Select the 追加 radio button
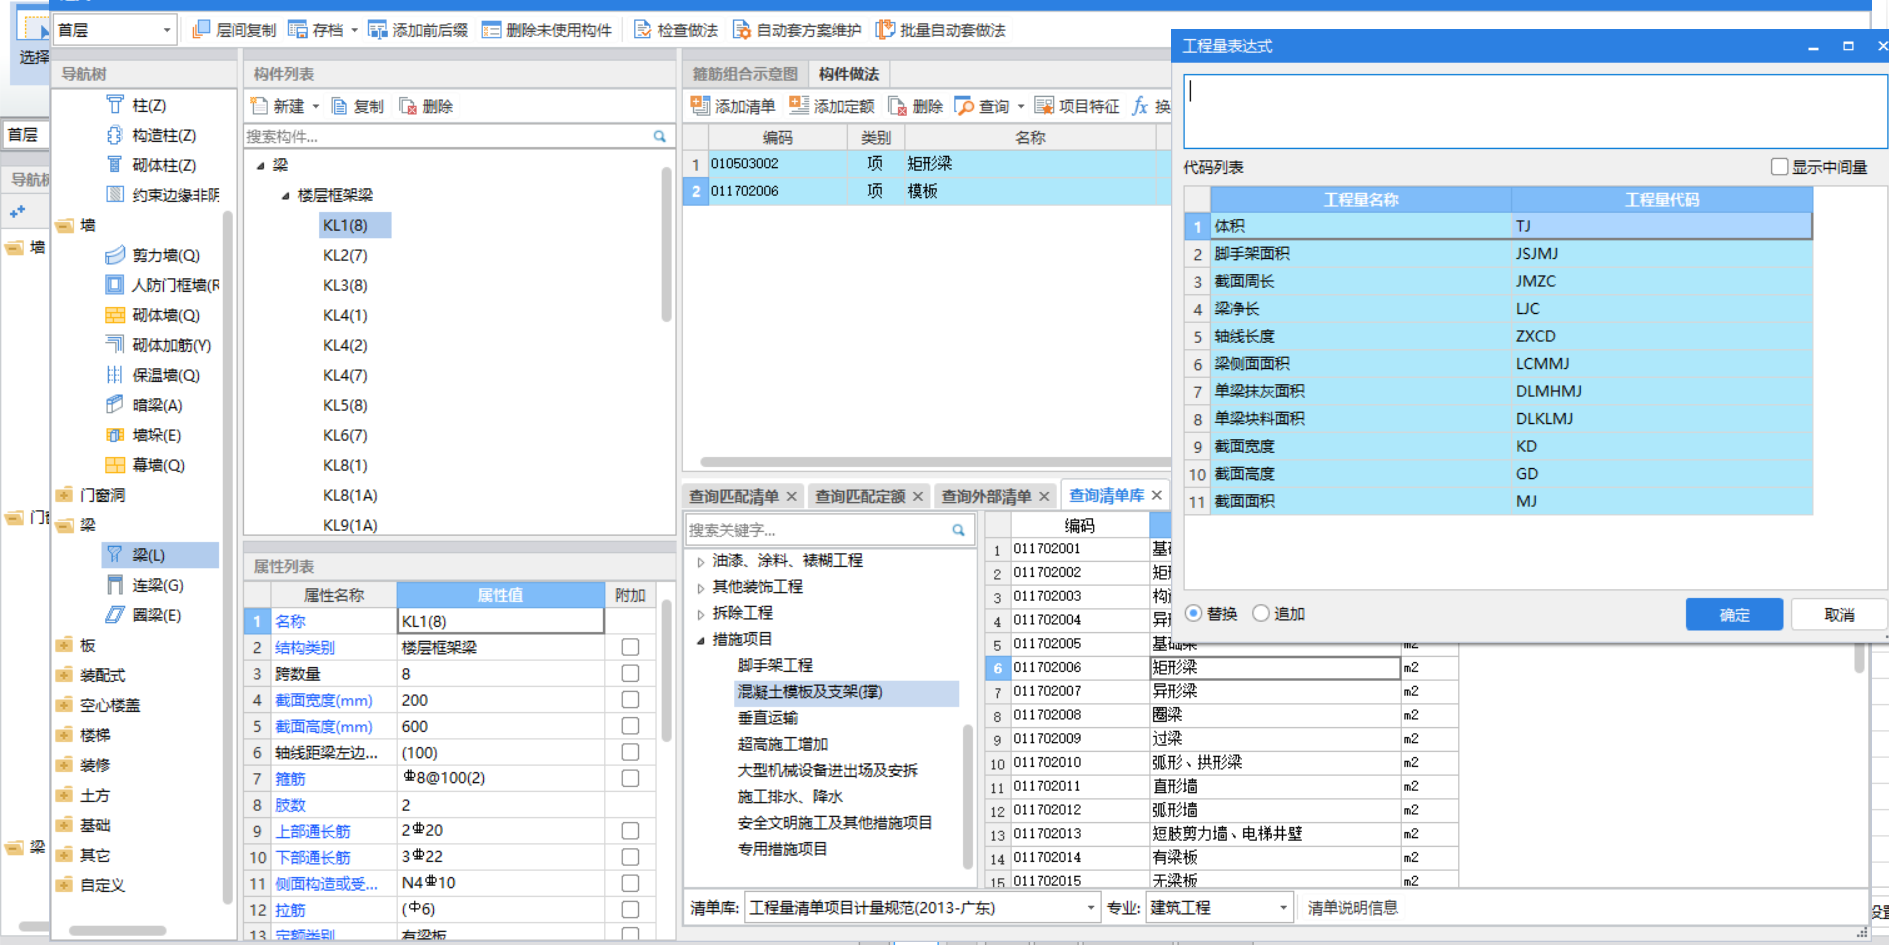This screenshot has height=945, width=1889. pos(1261,613)
